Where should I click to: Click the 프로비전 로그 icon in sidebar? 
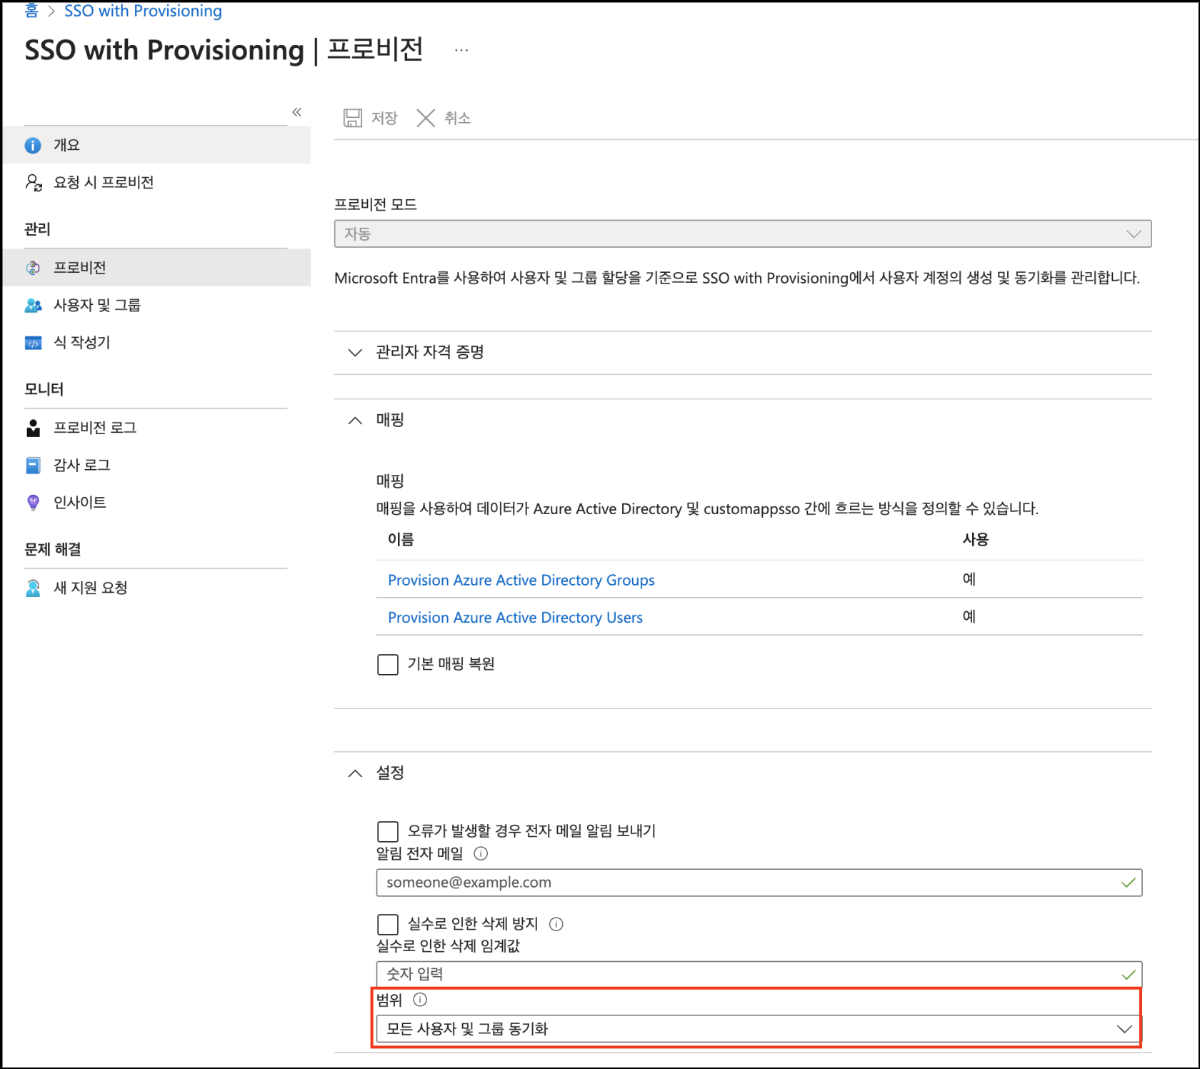point(34,428)
